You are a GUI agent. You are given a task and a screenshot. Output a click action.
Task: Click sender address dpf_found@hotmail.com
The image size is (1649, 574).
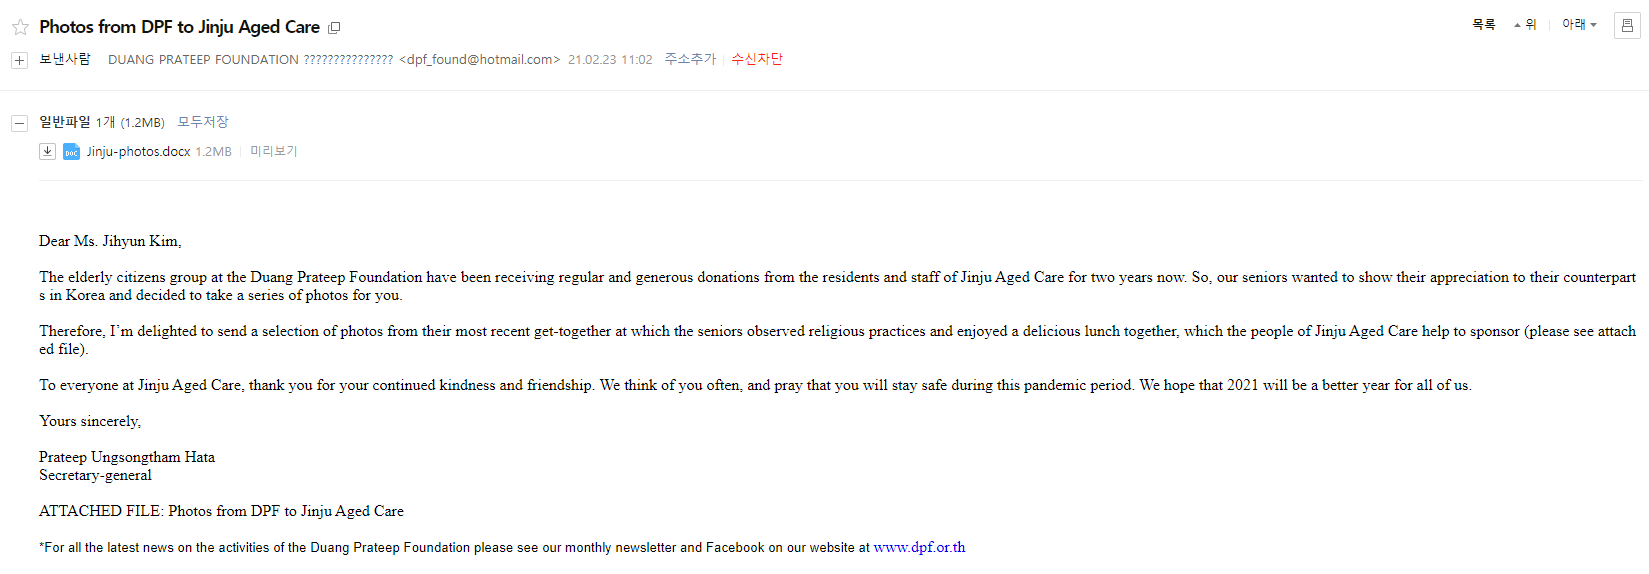tap(479, 60)
